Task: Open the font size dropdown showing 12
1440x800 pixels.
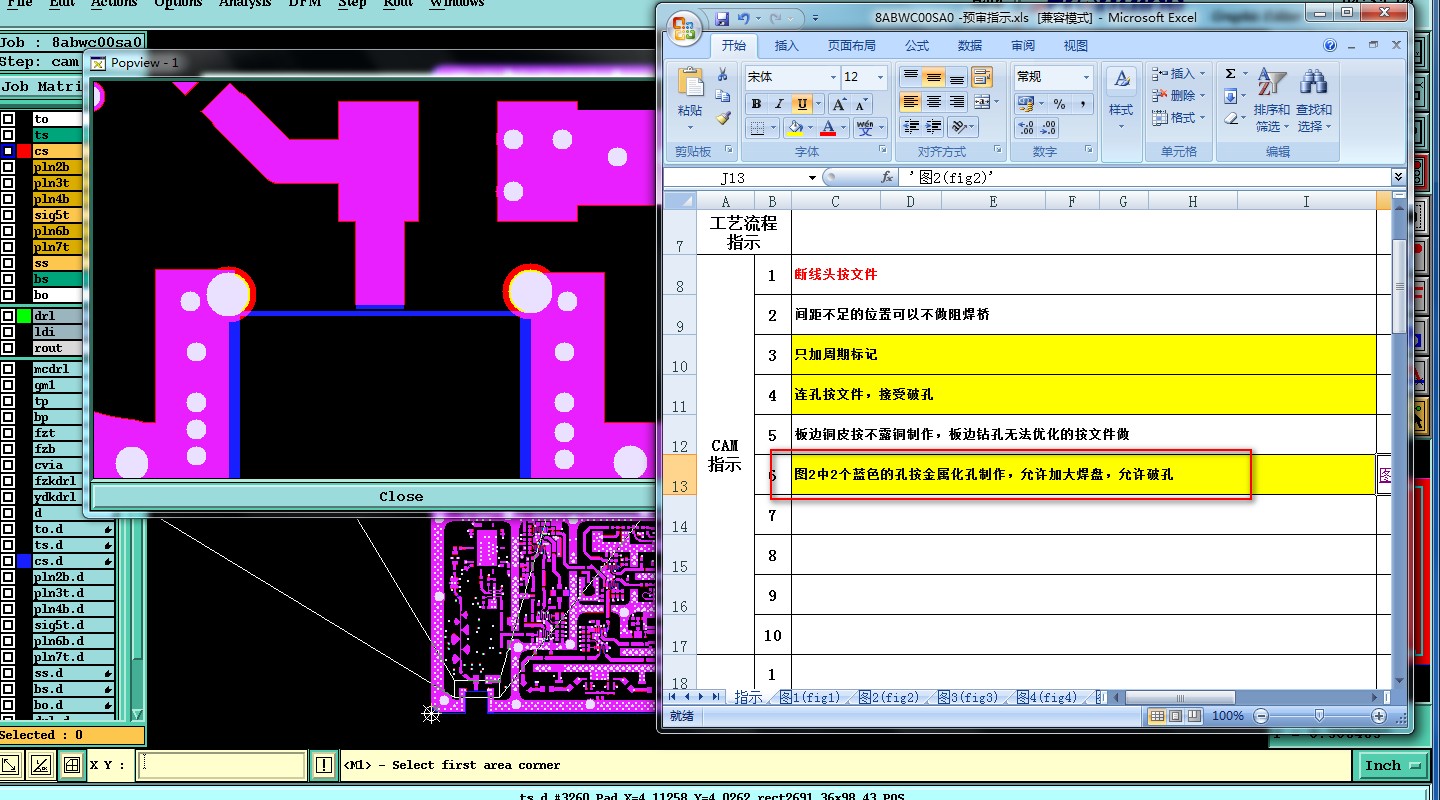Action: coord(880,77)
